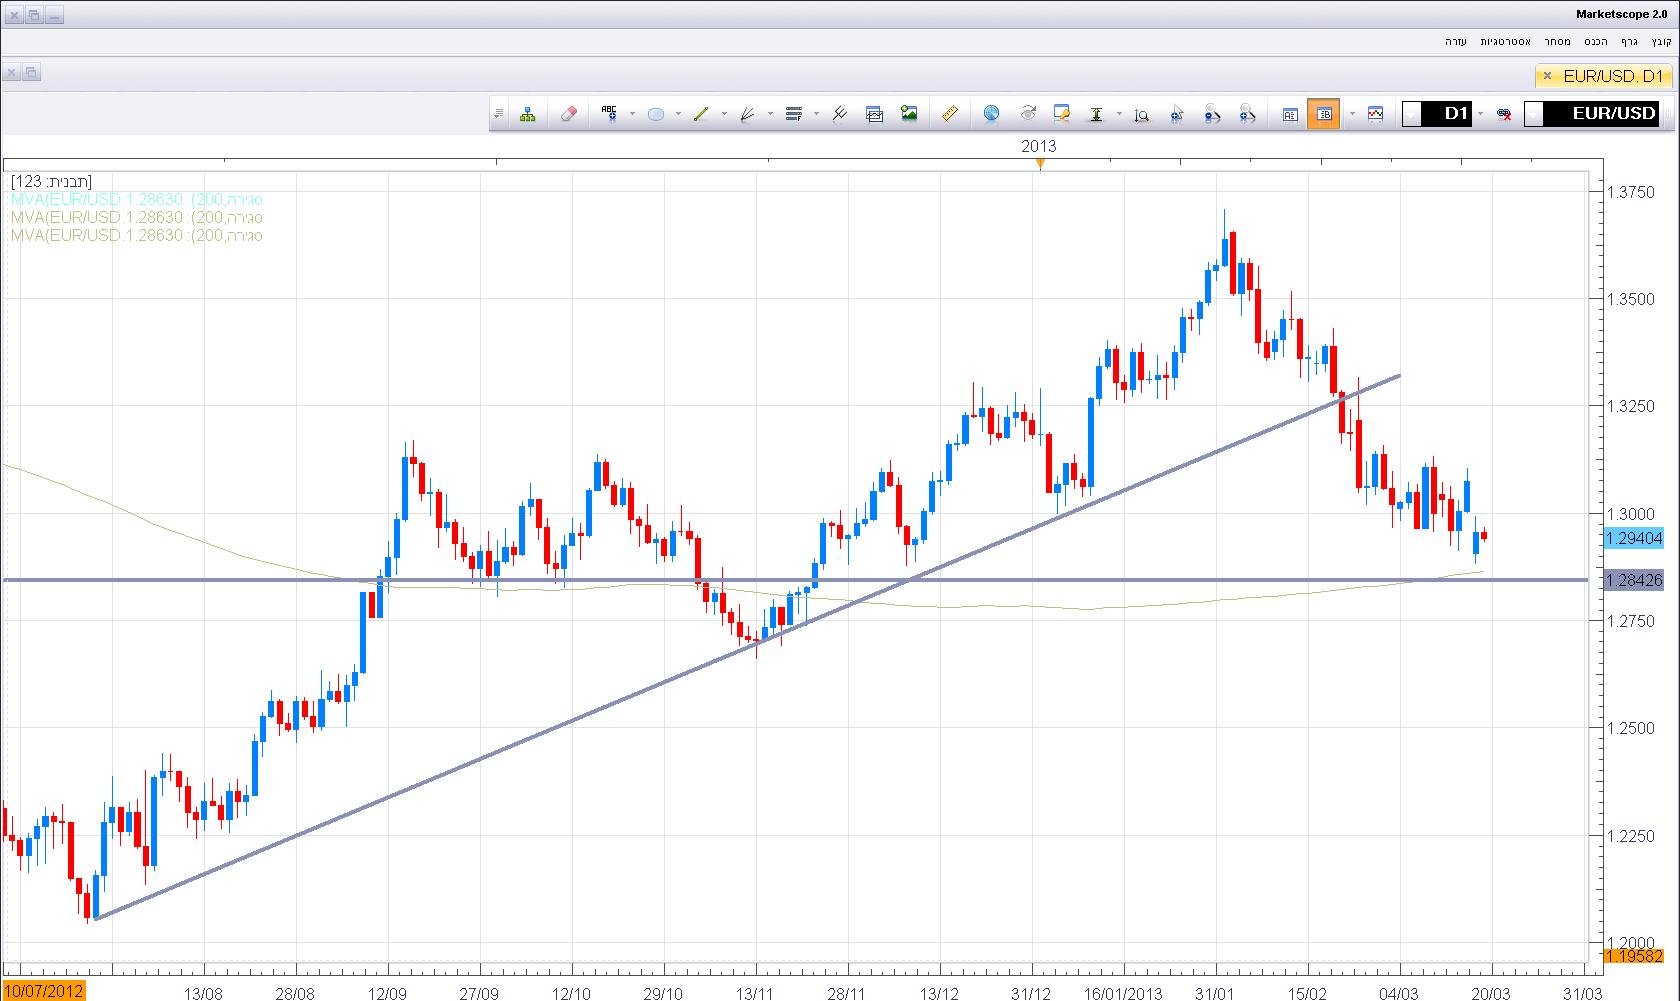Toggle the A-side panel layout button
1680x1001 pixels.
click(1290, 114)
